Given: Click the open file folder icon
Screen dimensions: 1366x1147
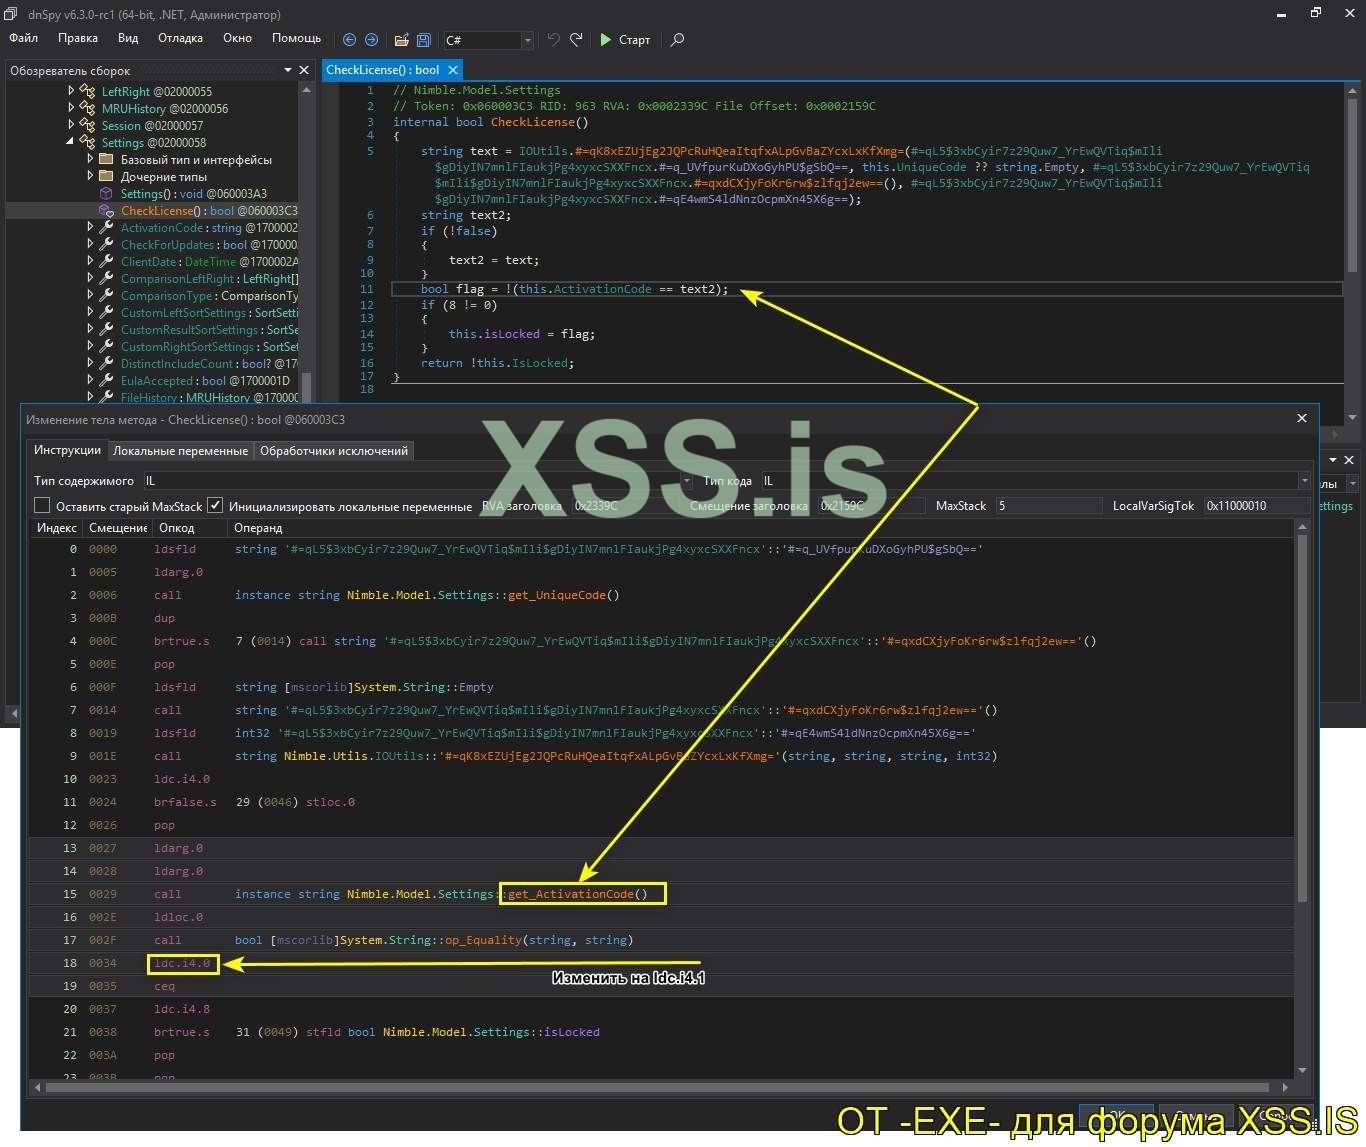Looking at the screenshot, I should tap(401, 40).
